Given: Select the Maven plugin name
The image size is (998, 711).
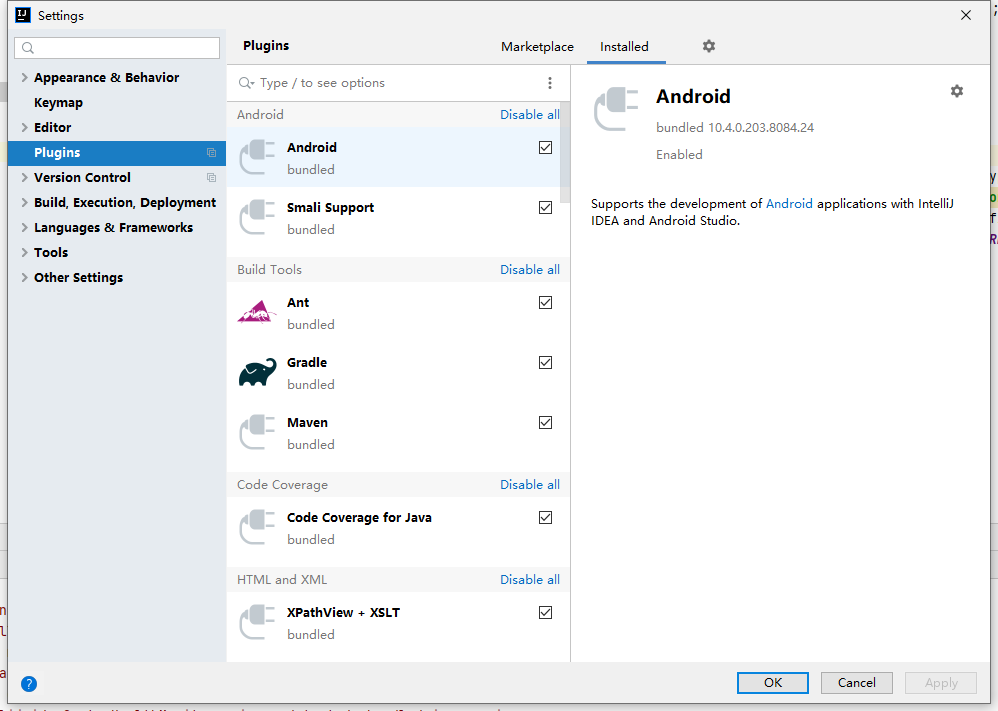Looking at the screenshot, I should (307, 423).
